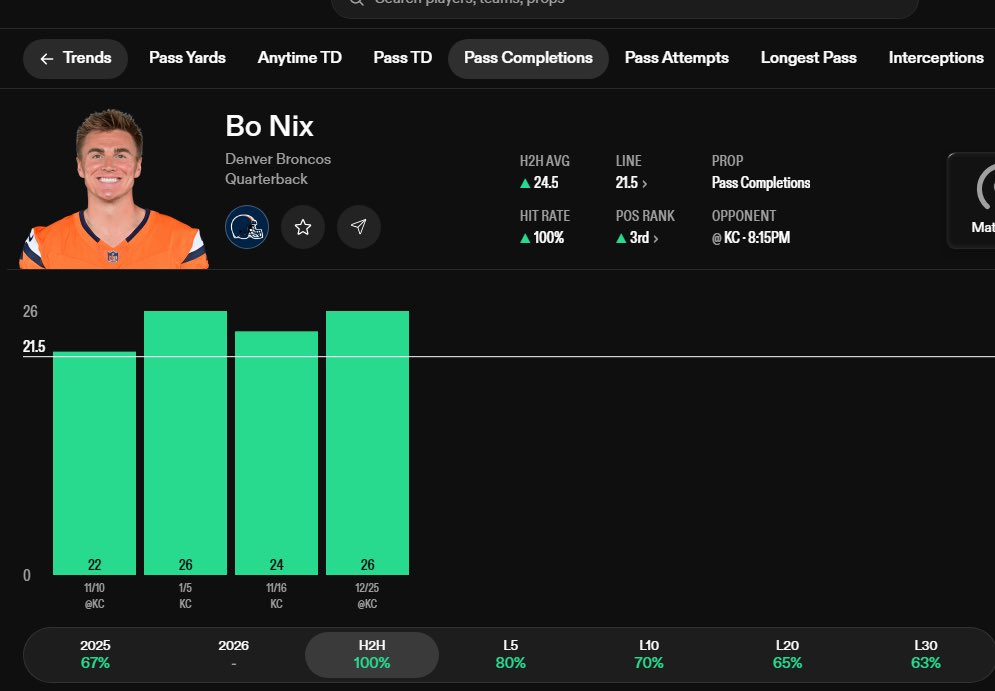
Task: Click the Bo Nix player headshot
Action: [x=113, y=188]
